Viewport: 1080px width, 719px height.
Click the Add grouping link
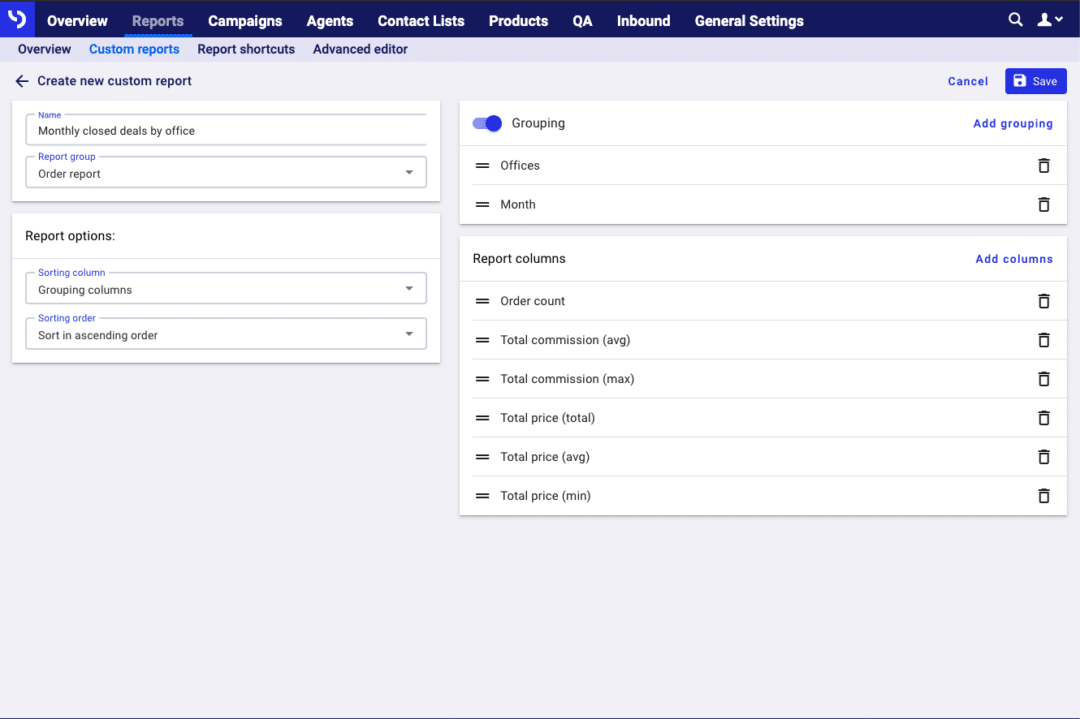(x=1013, y=123)
